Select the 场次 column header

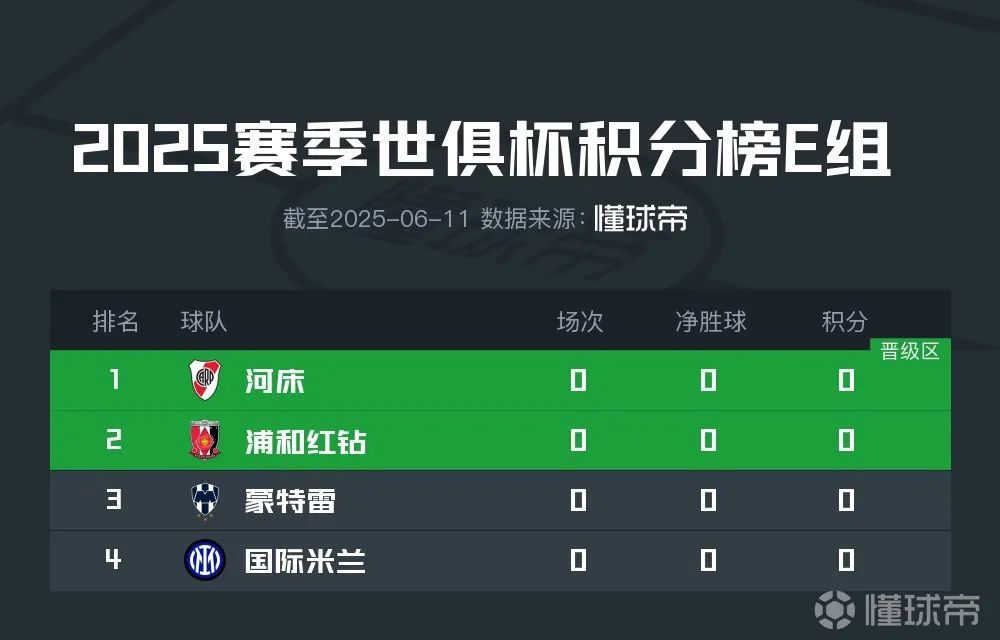tap(580, 321)
